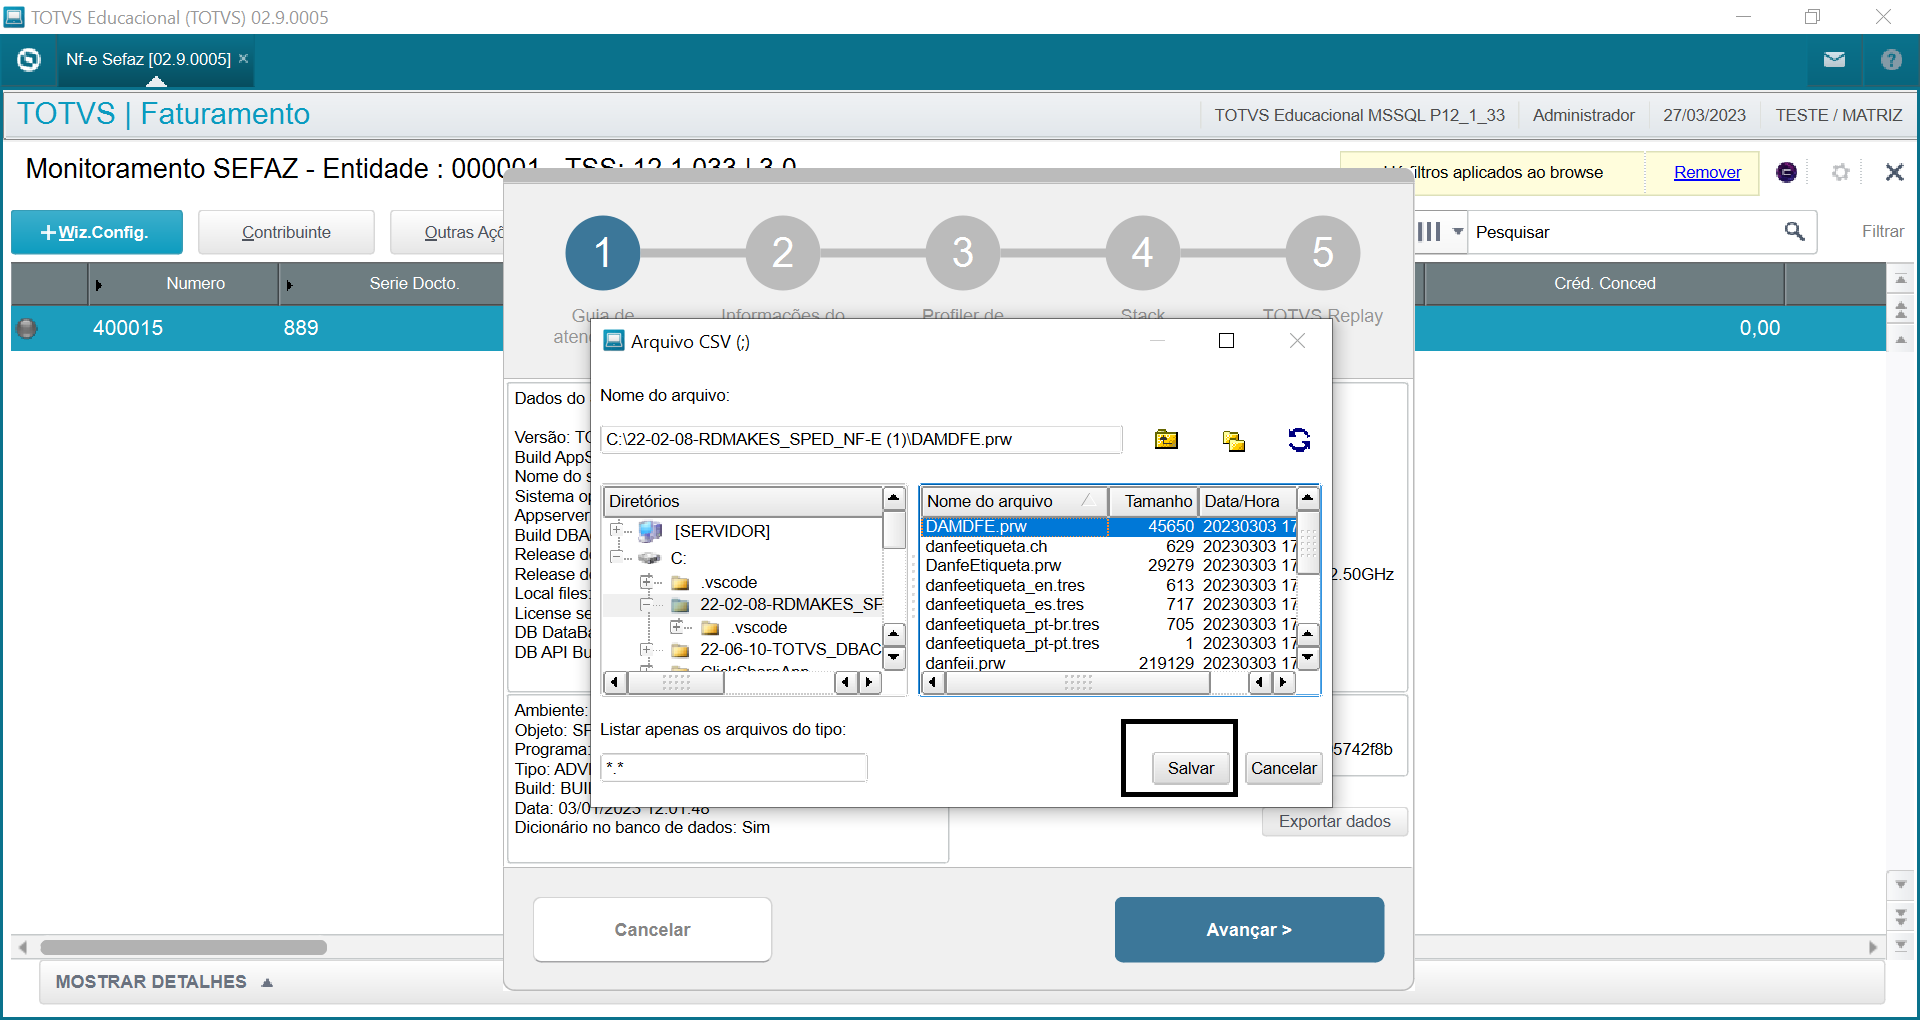Viewport: 1920px width, 1020px height.
Task: Refresh the file listing icon
Action: [x=1299, y=440]
